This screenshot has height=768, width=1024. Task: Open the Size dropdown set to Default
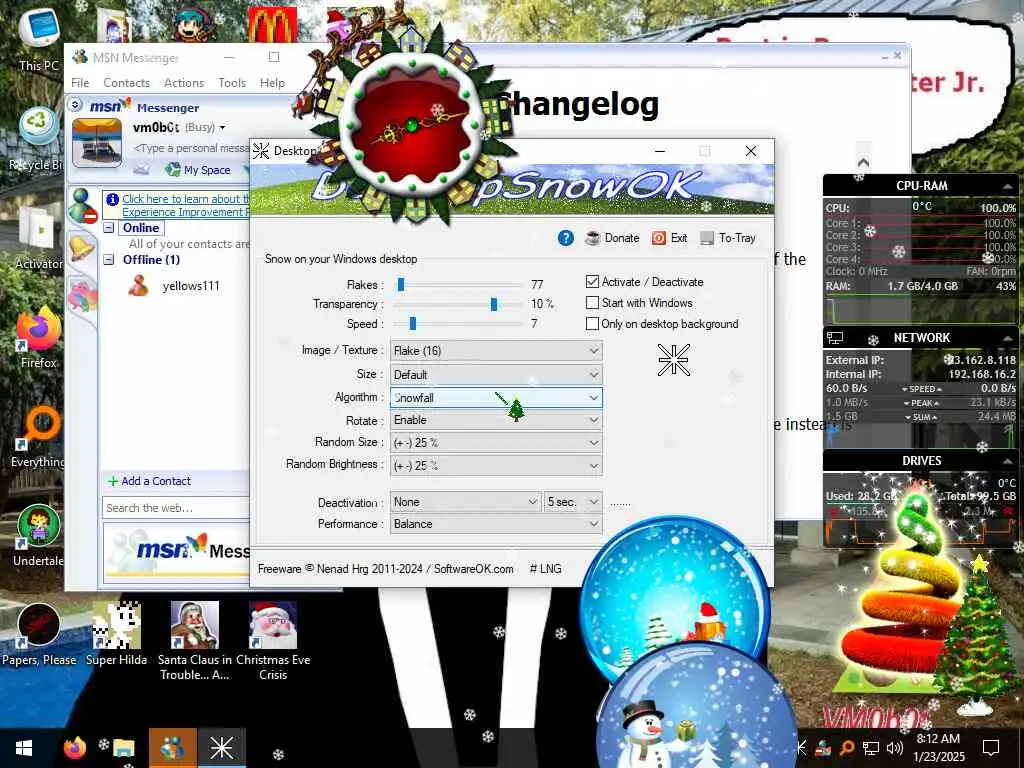(x=496, y=375)
